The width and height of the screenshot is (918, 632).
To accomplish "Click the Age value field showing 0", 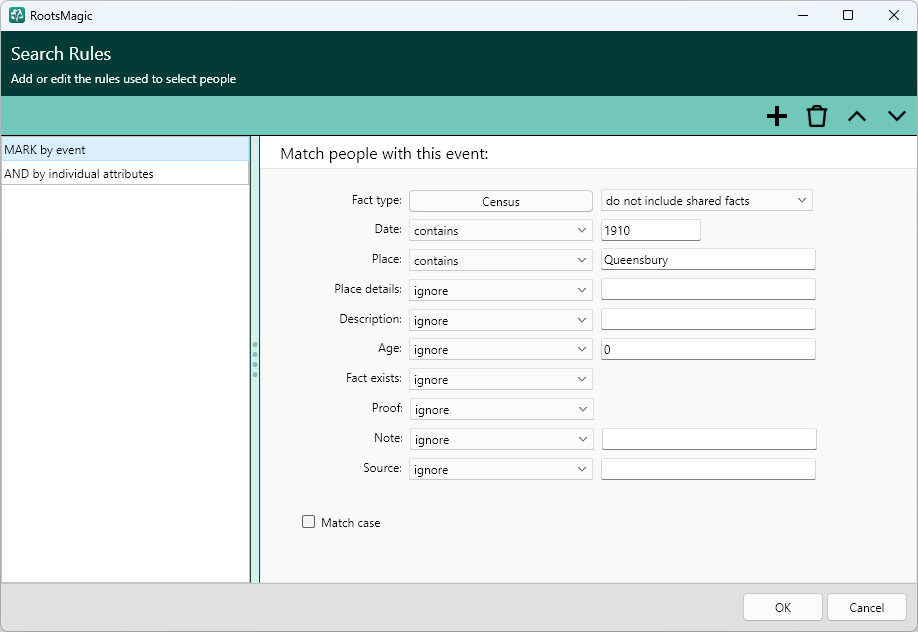I will click(708, 349).
